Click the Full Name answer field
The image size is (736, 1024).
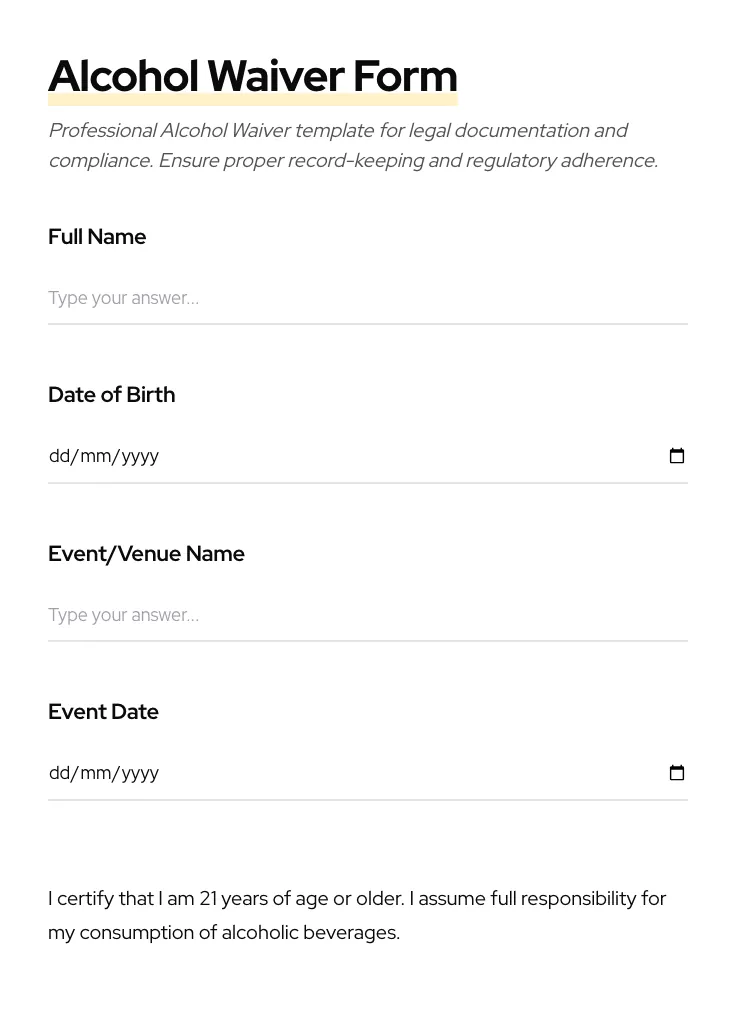[367, 298]
